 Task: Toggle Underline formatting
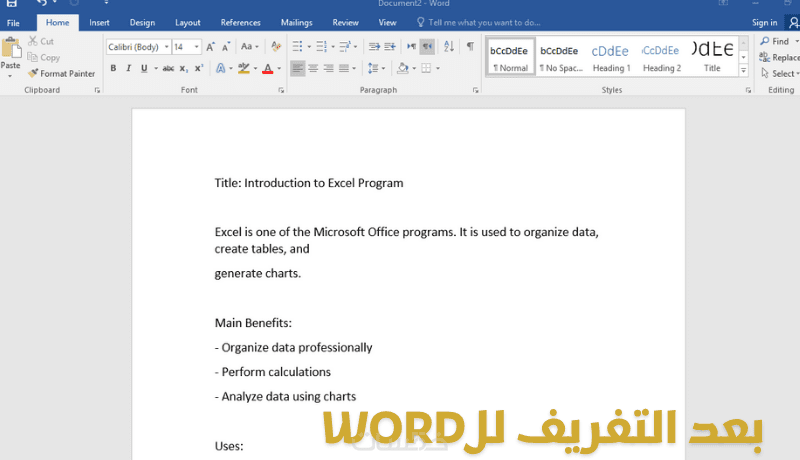pos(144,68)
